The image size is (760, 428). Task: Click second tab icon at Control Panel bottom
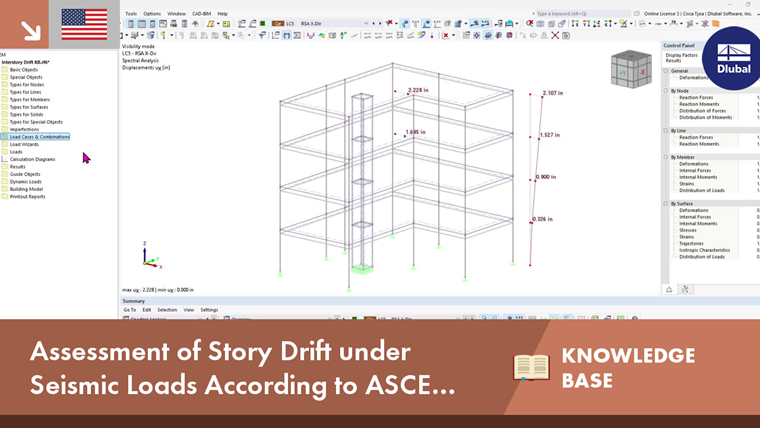coord(685,289)
